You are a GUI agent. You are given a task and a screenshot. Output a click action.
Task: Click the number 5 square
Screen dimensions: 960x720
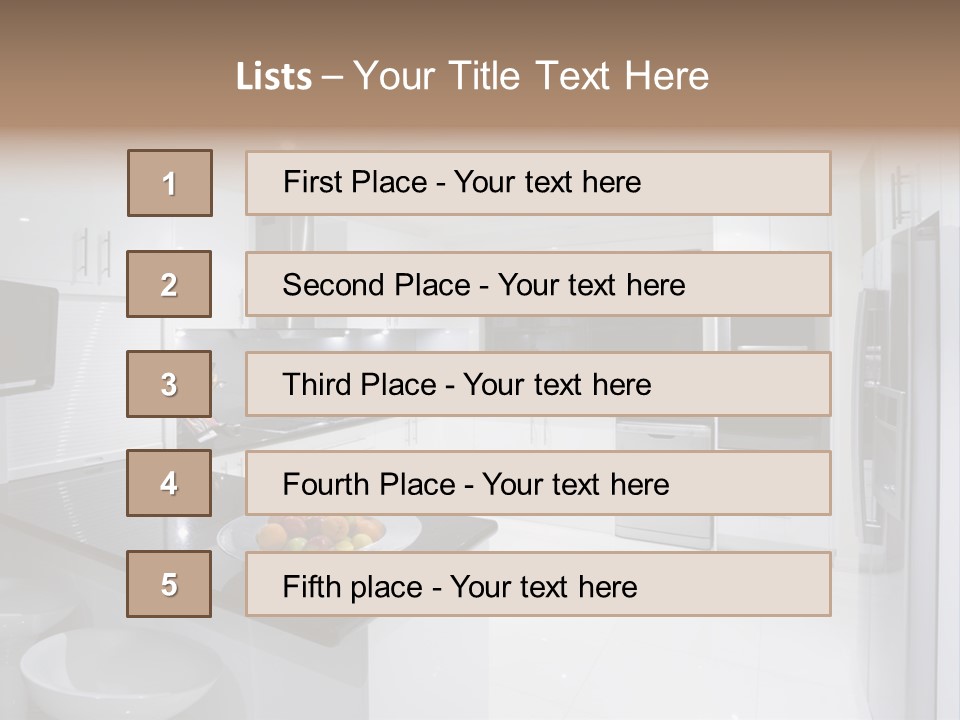pyautogui.click(x=169, y=584)
